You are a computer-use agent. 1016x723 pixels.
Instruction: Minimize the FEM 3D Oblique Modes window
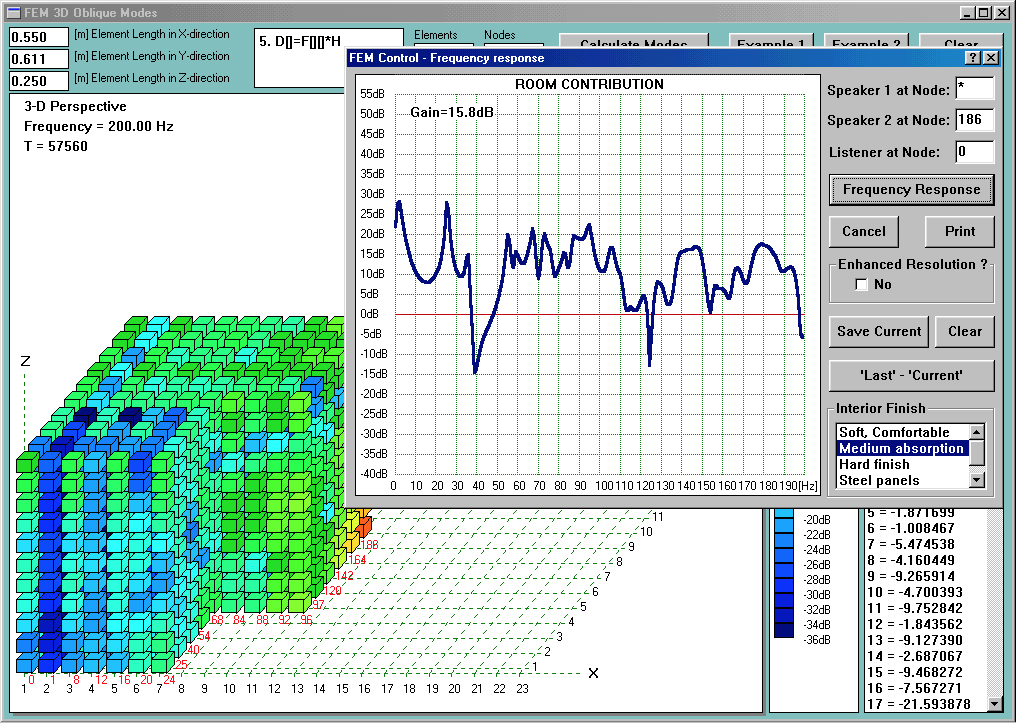pos(967,12)
